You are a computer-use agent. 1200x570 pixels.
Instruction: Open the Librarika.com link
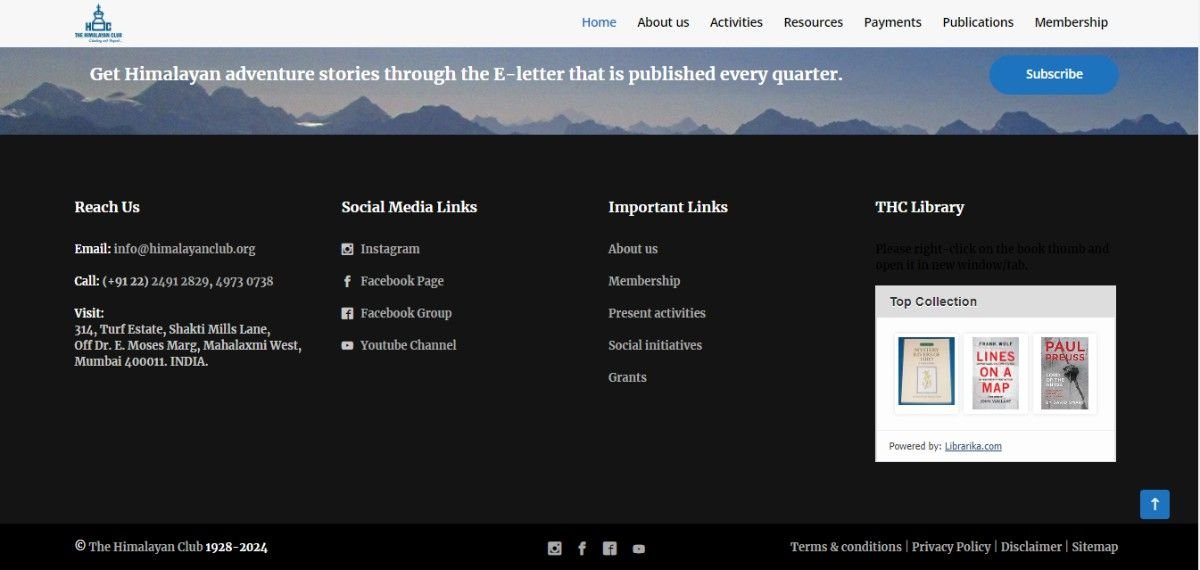(x=972, y=446)
